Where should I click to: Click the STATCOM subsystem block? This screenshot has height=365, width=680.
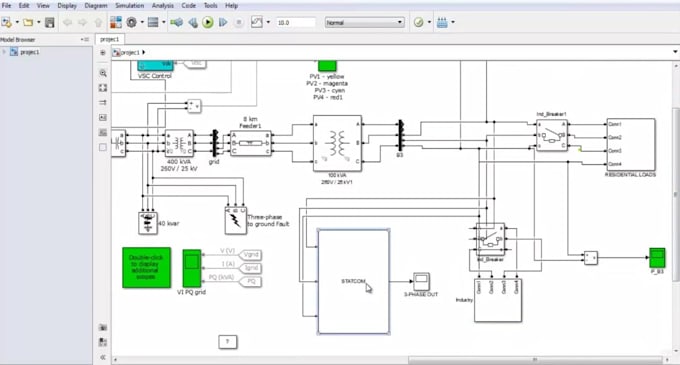point(353,282)
